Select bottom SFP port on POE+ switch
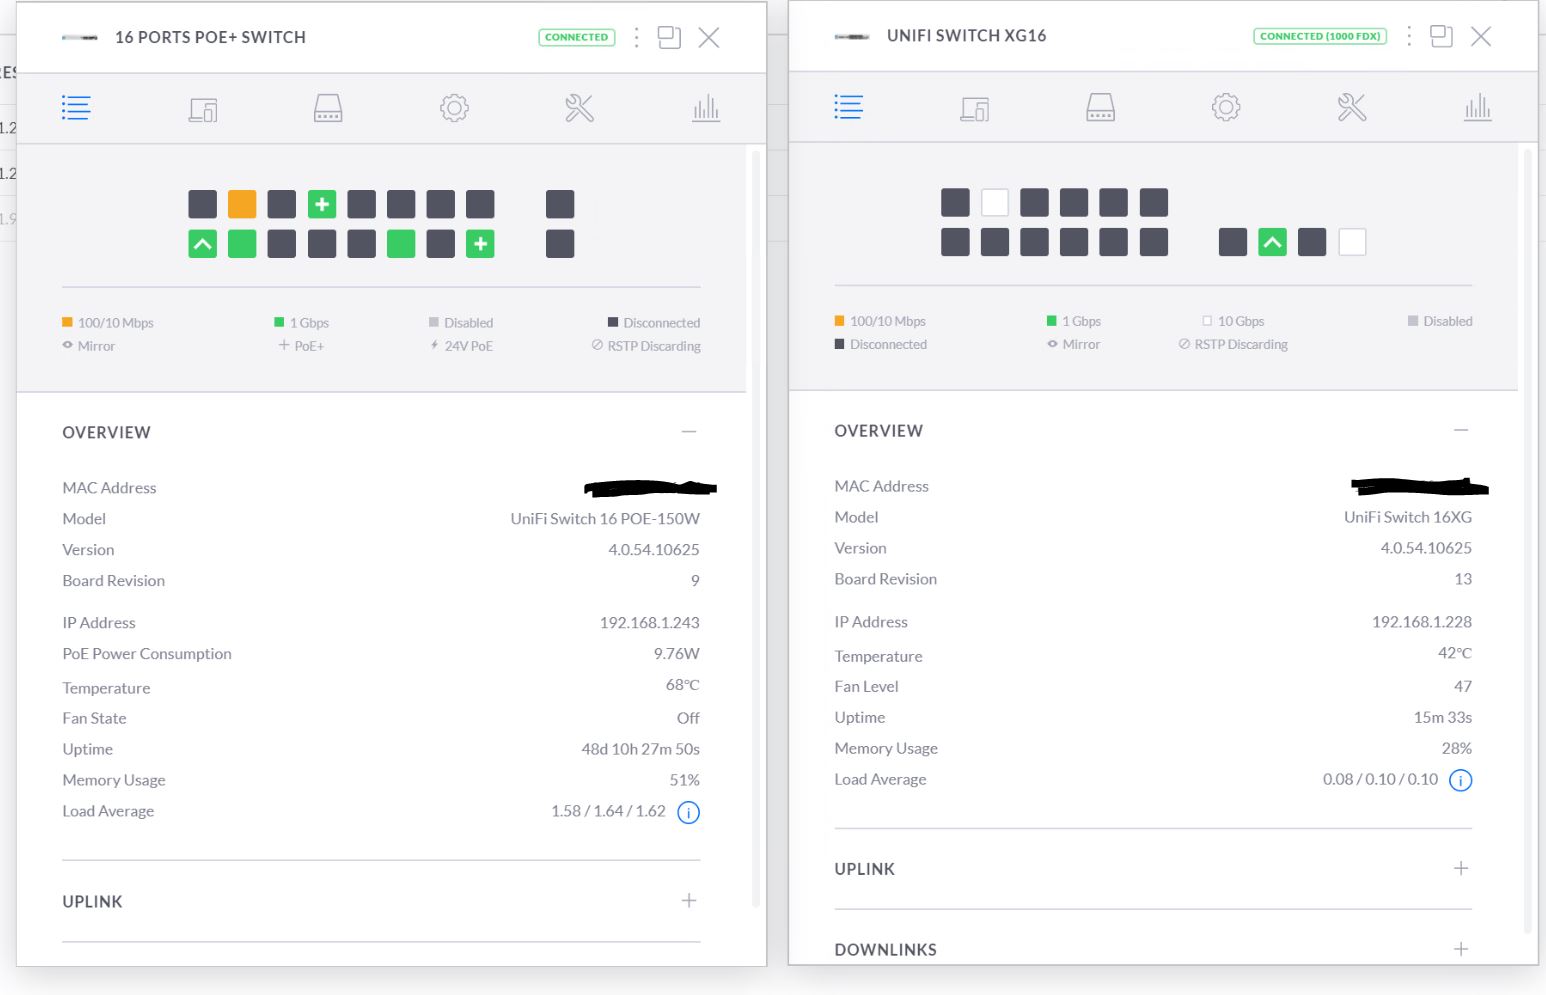The width and height of the screenshot is (1546, 995). click(x=560, y=244)
